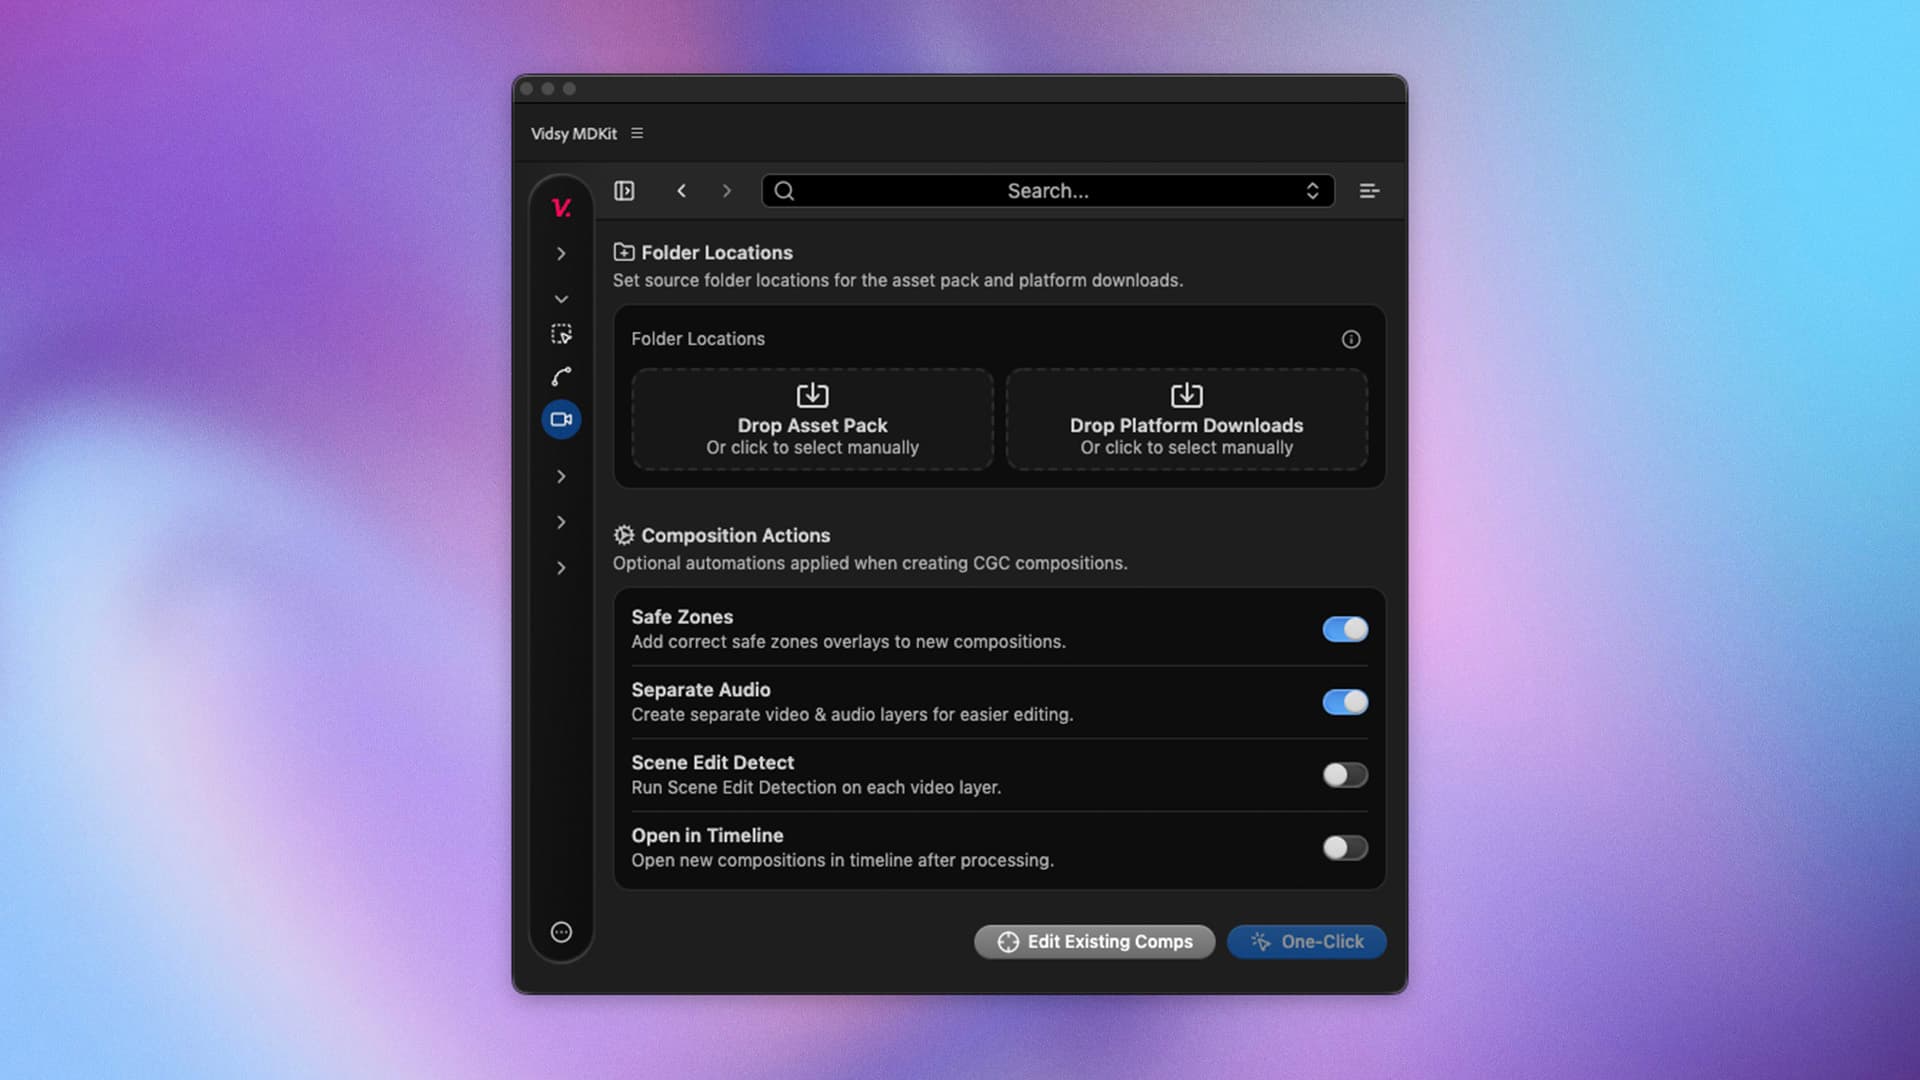Viewport: 1920px width, 1080px height.
Task: Click Drop Asset Pack to select a folder
Action: 811,419
